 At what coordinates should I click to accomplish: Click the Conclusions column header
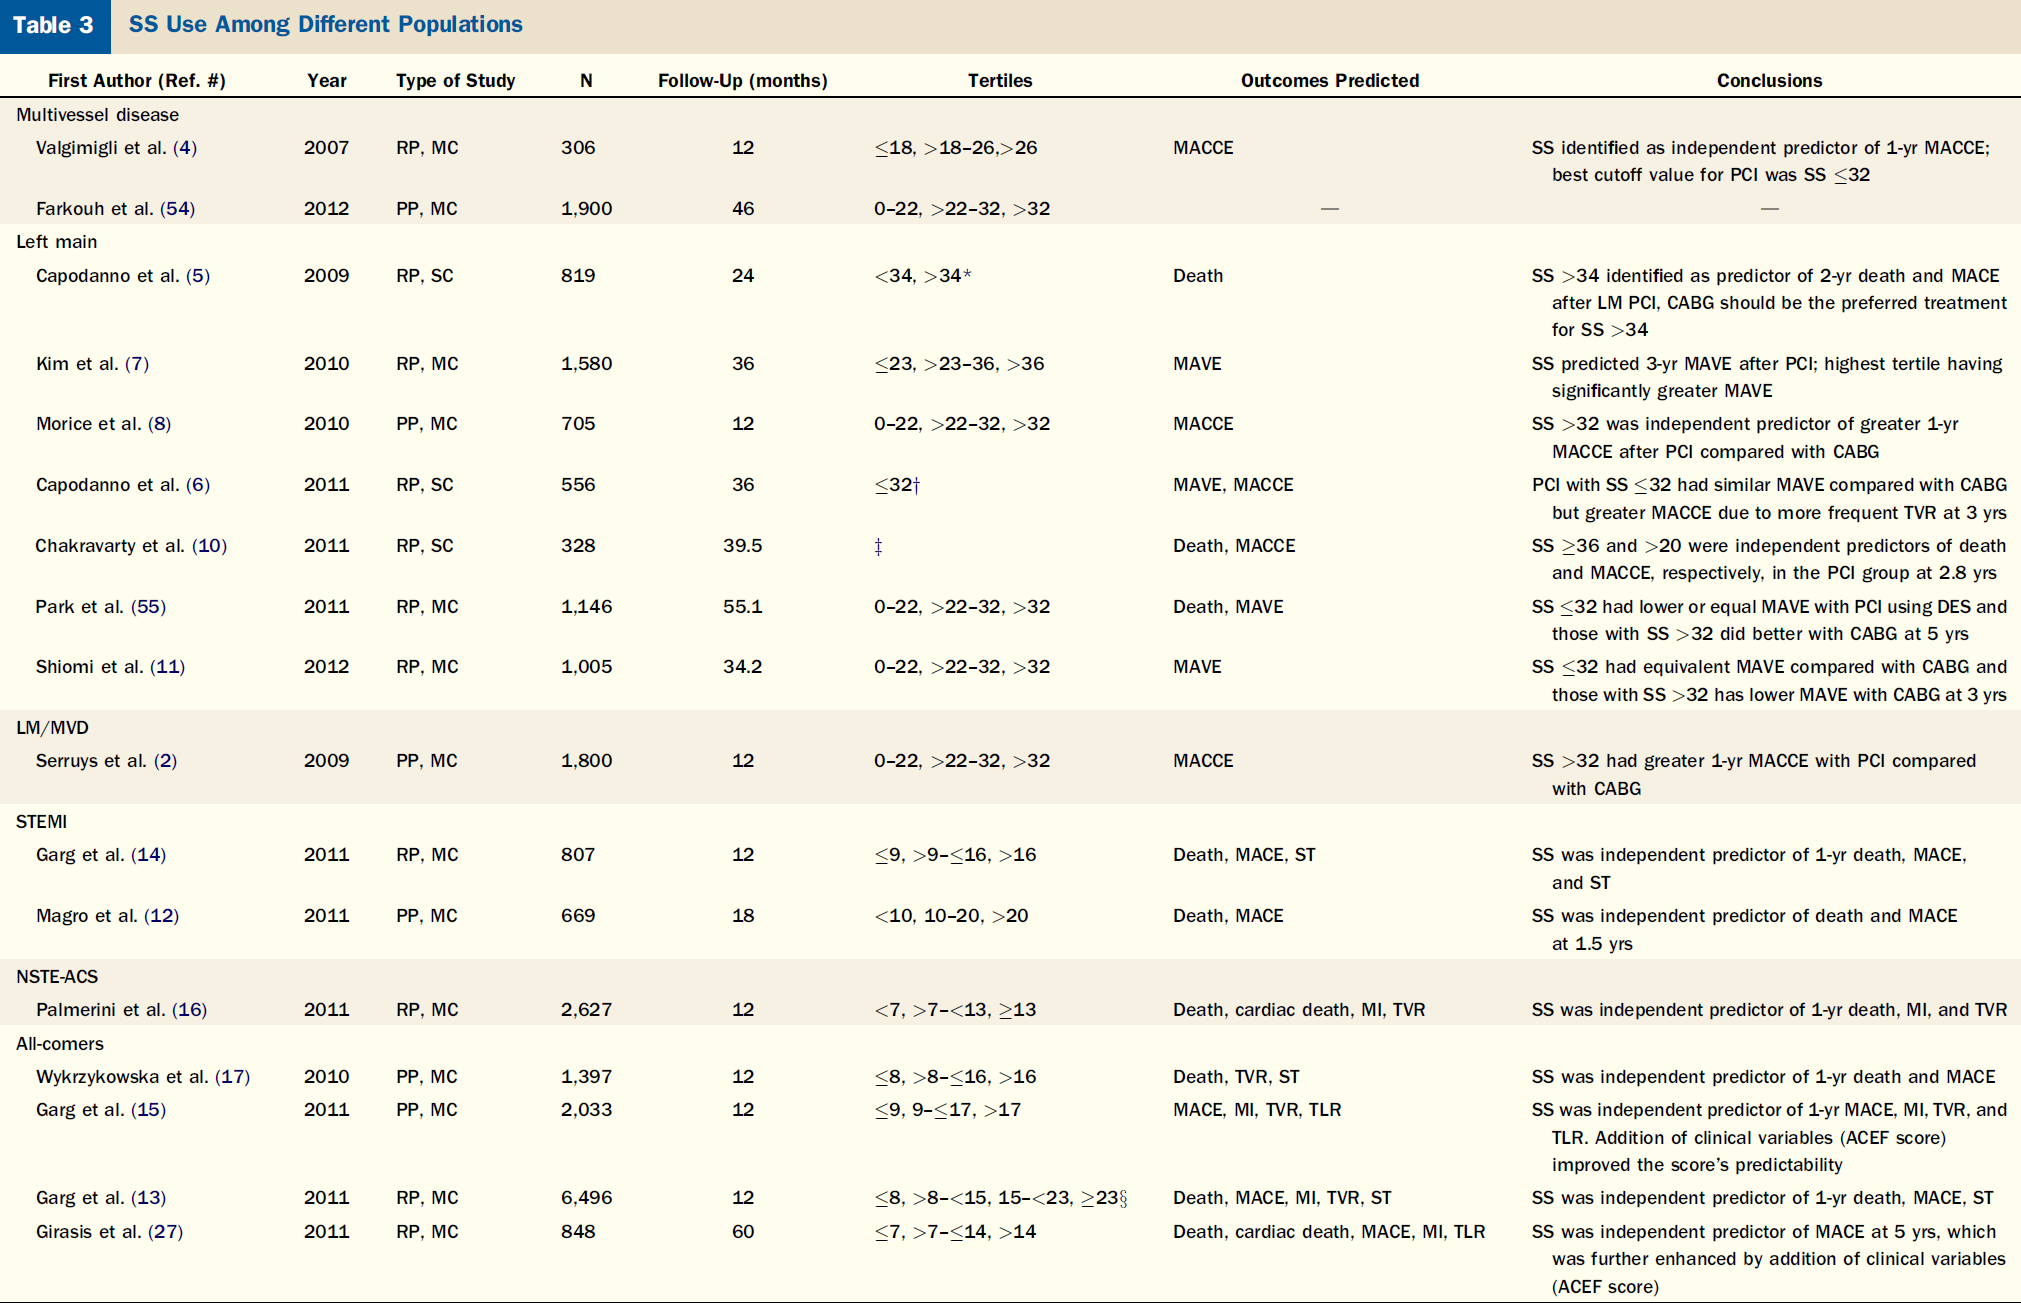[1770, 81]
